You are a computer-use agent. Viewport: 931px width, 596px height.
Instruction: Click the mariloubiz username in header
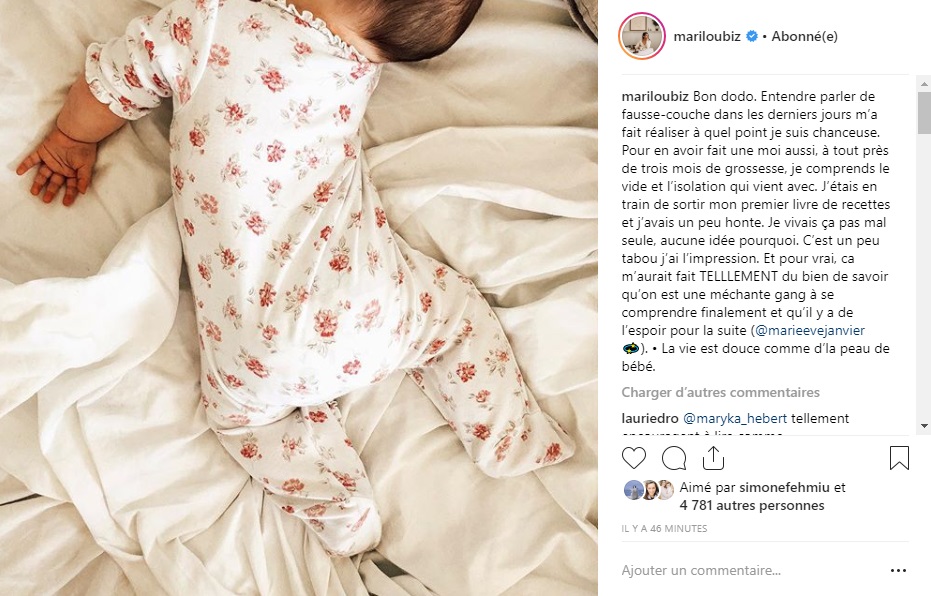click(x=707, y=36)
